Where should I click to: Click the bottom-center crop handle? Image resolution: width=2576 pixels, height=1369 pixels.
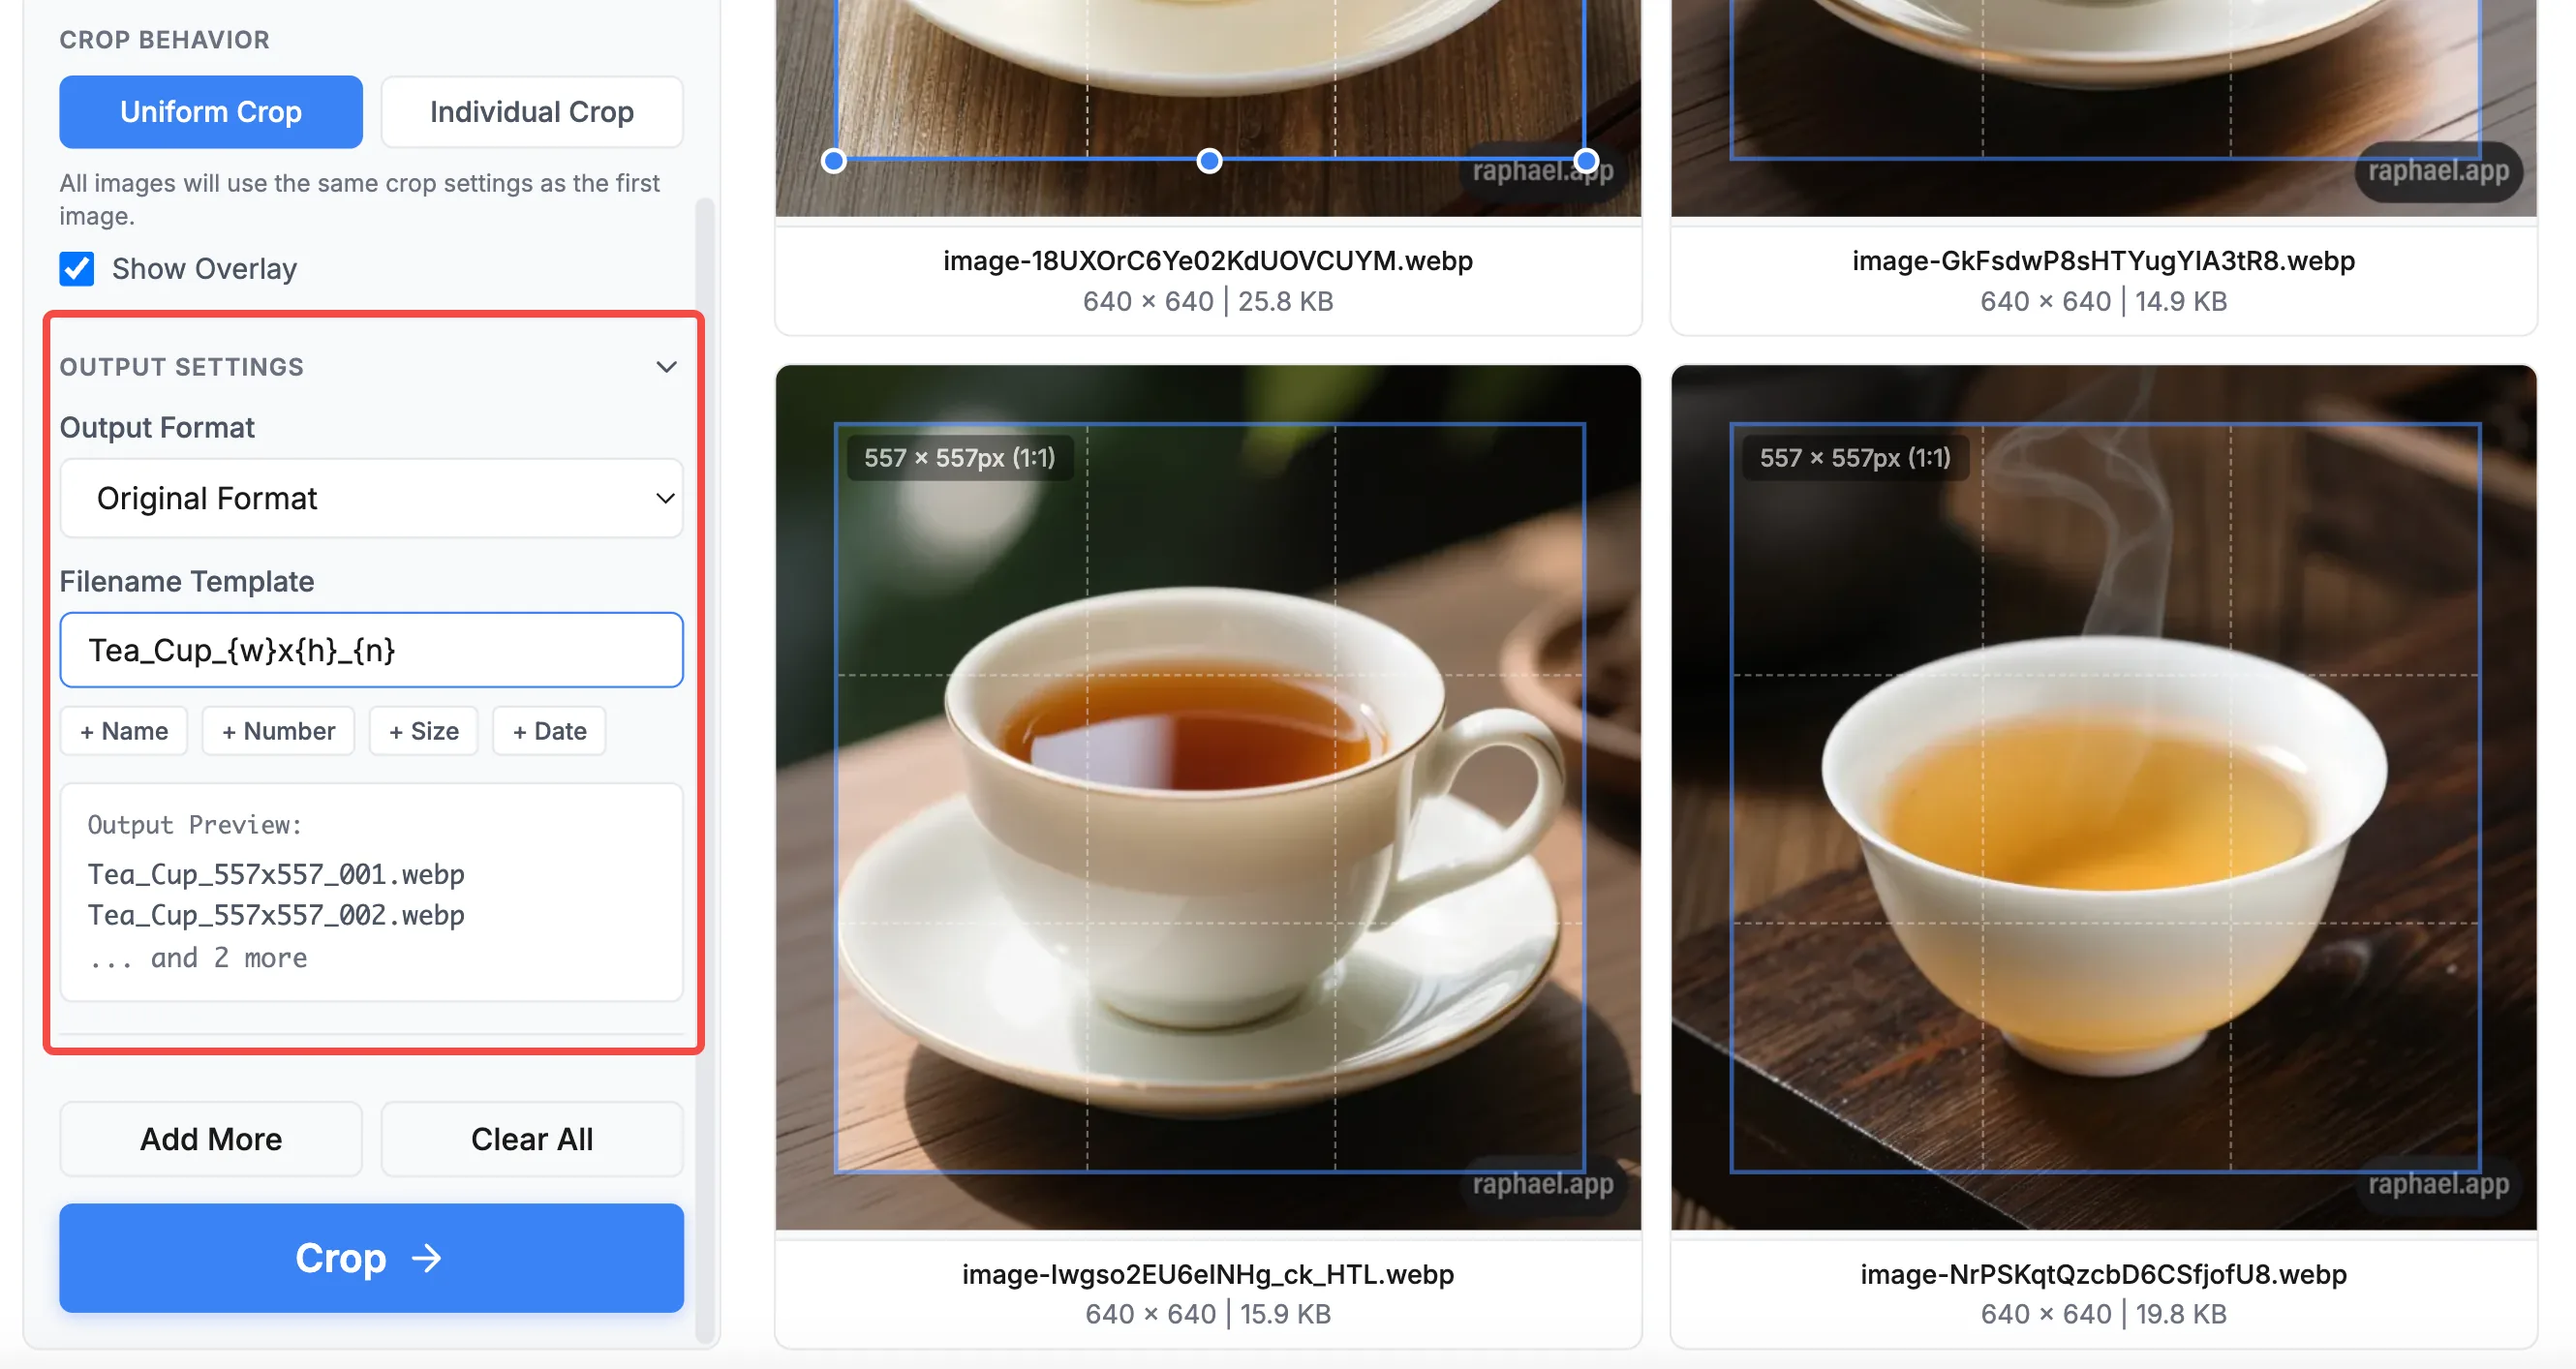[x=1208, y=160]
